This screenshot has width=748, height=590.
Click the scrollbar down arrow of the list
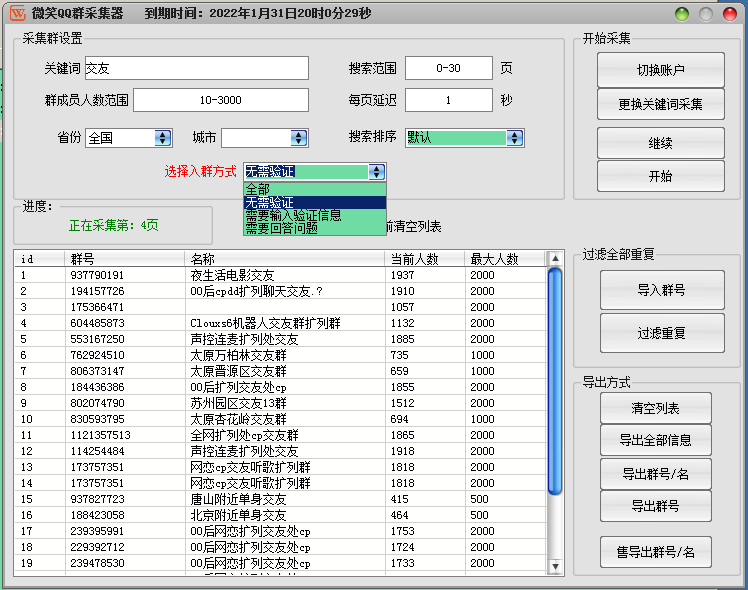point(555,567)
